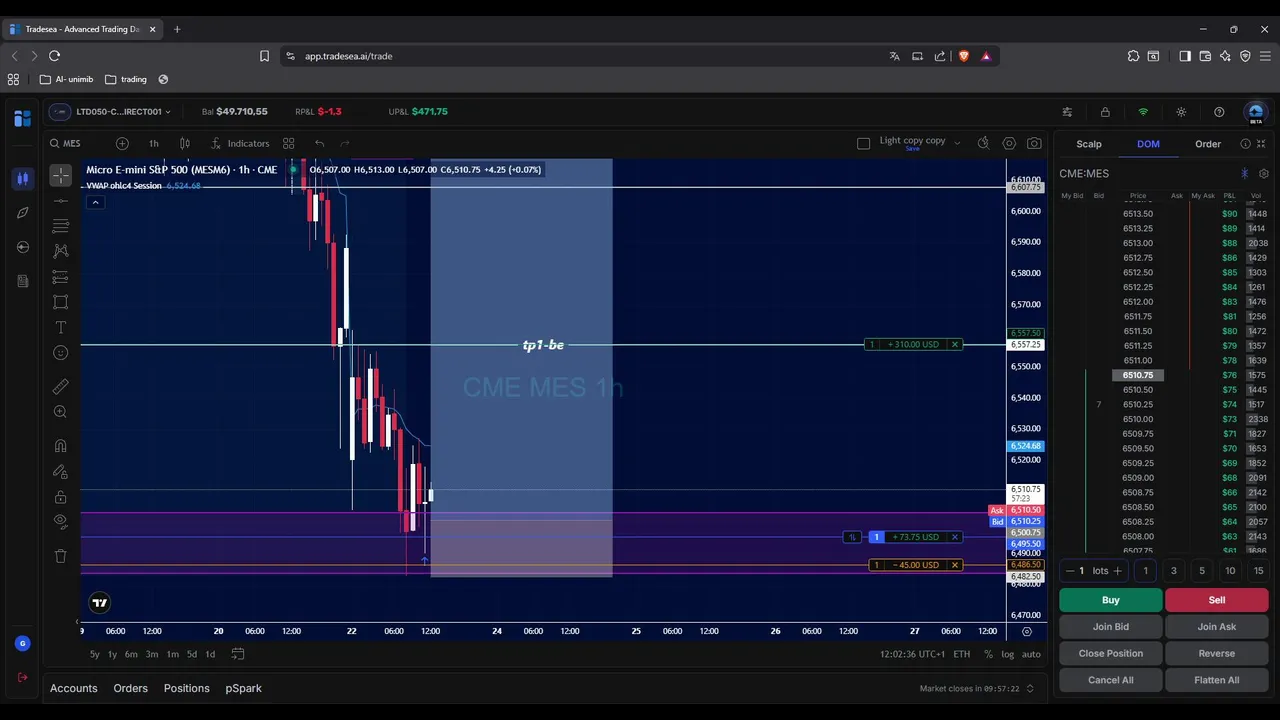
Task: Toggle the log scale option
Action: [1007, 654]
